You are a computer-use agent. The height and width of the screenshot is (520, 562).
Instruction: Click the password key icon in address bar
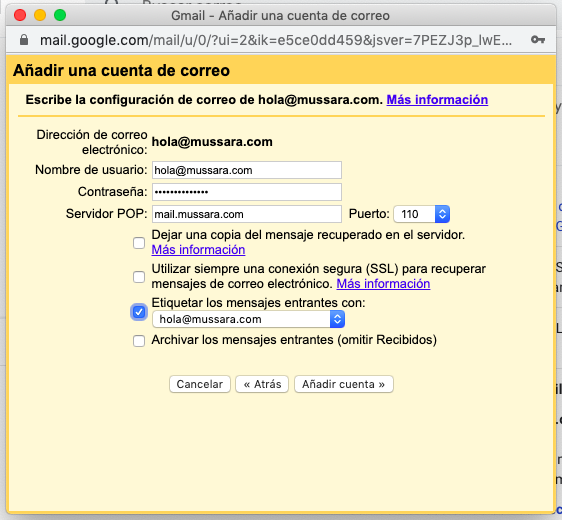(538, 39)
